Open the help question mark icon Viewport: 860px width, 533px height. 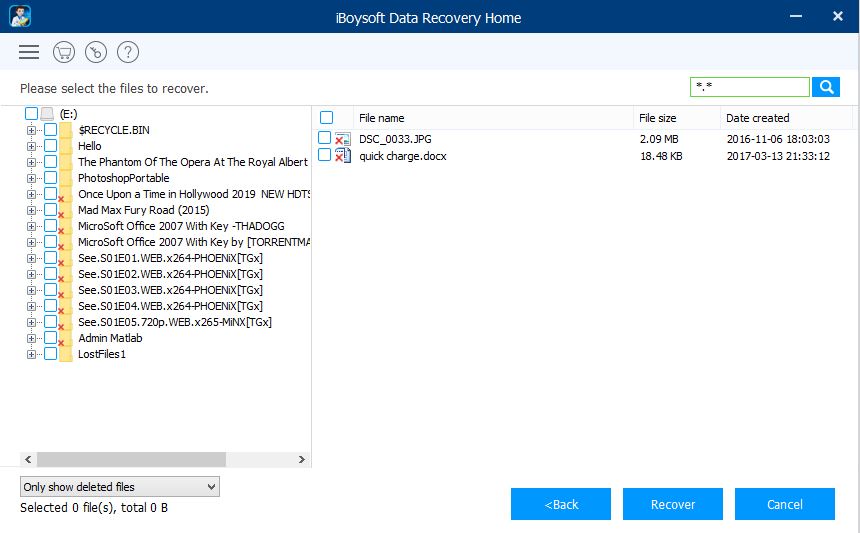[128, 52]
